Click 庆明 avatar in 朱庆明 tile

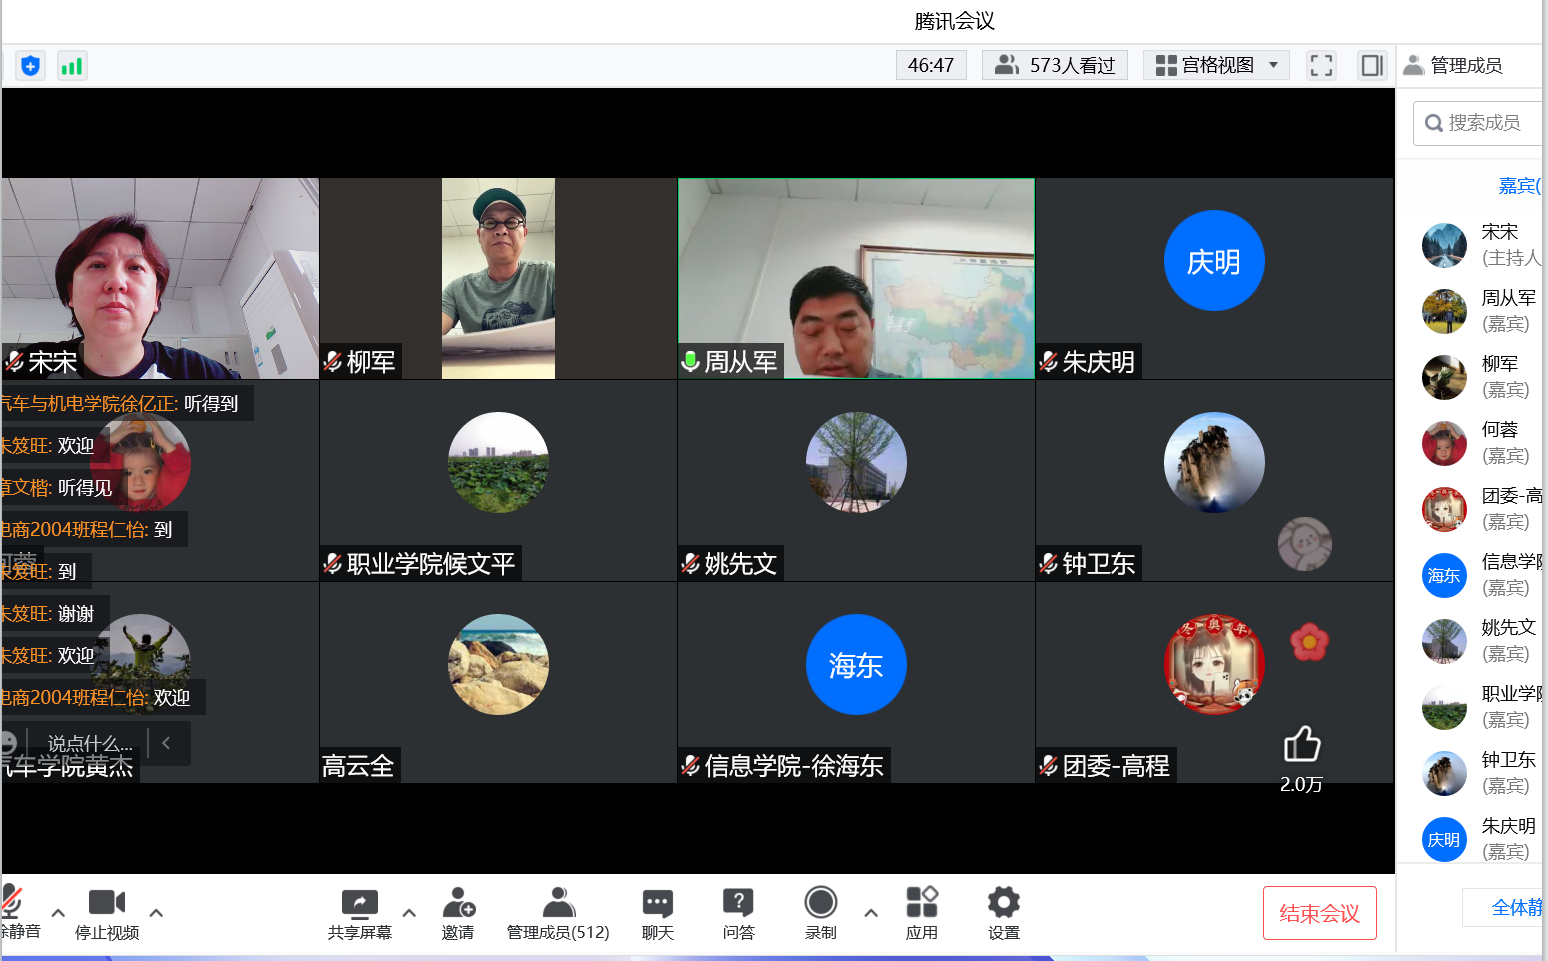(x=1214, y=260)
